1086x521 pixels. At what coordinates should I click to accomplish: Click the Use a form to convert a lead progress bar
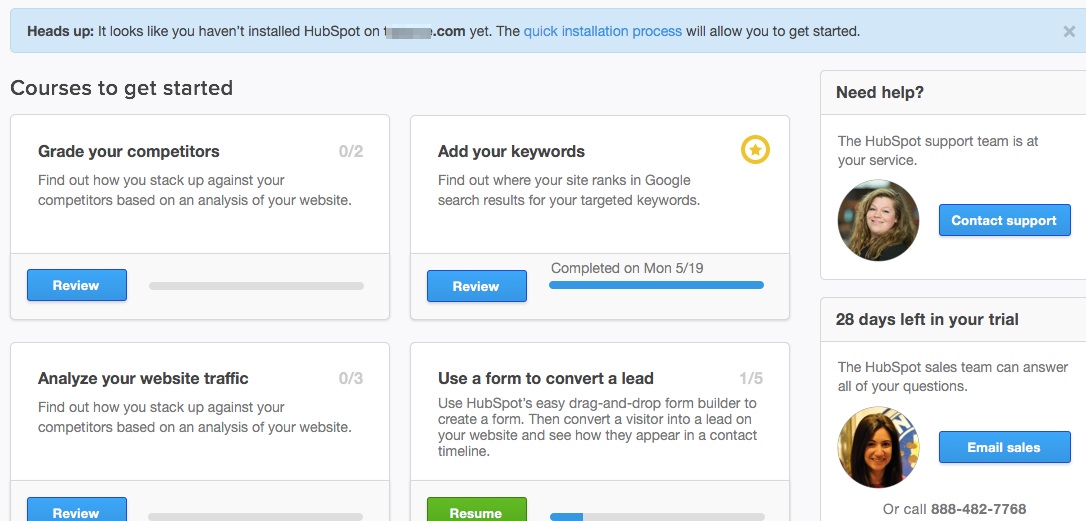point(657,517)
